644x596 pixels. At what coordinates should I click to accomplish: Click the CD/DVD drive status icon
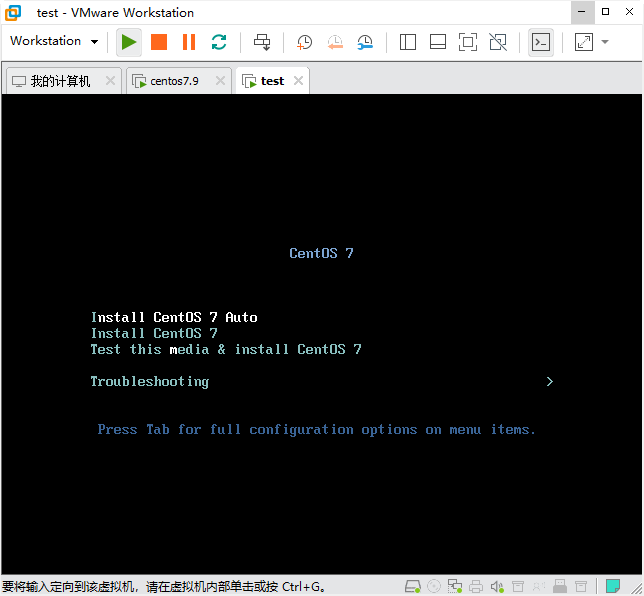(x=434, y=586)
